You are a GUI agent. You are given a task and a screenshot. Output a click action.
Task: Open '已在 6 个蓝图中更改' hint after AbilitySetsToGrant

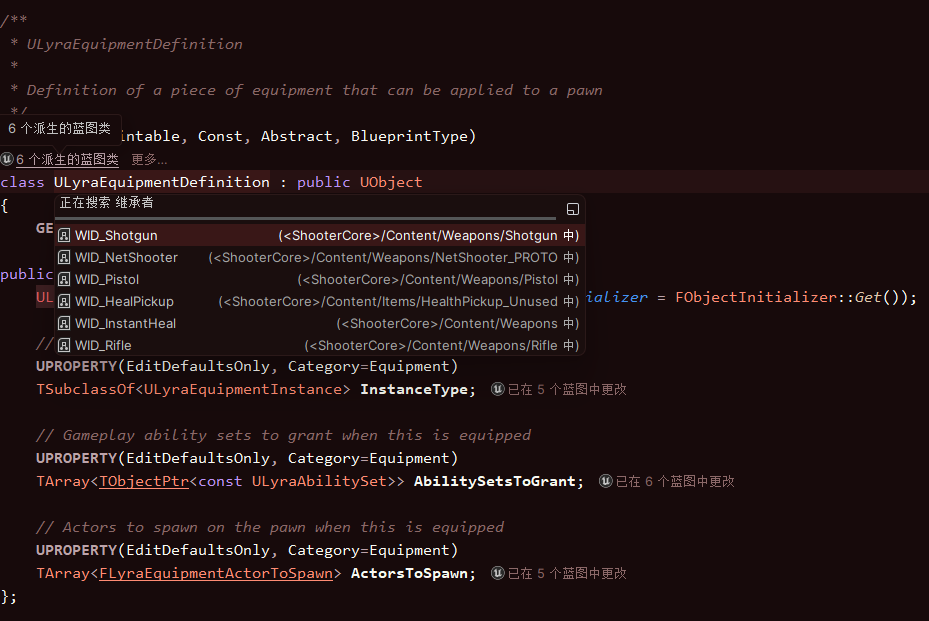675,481
